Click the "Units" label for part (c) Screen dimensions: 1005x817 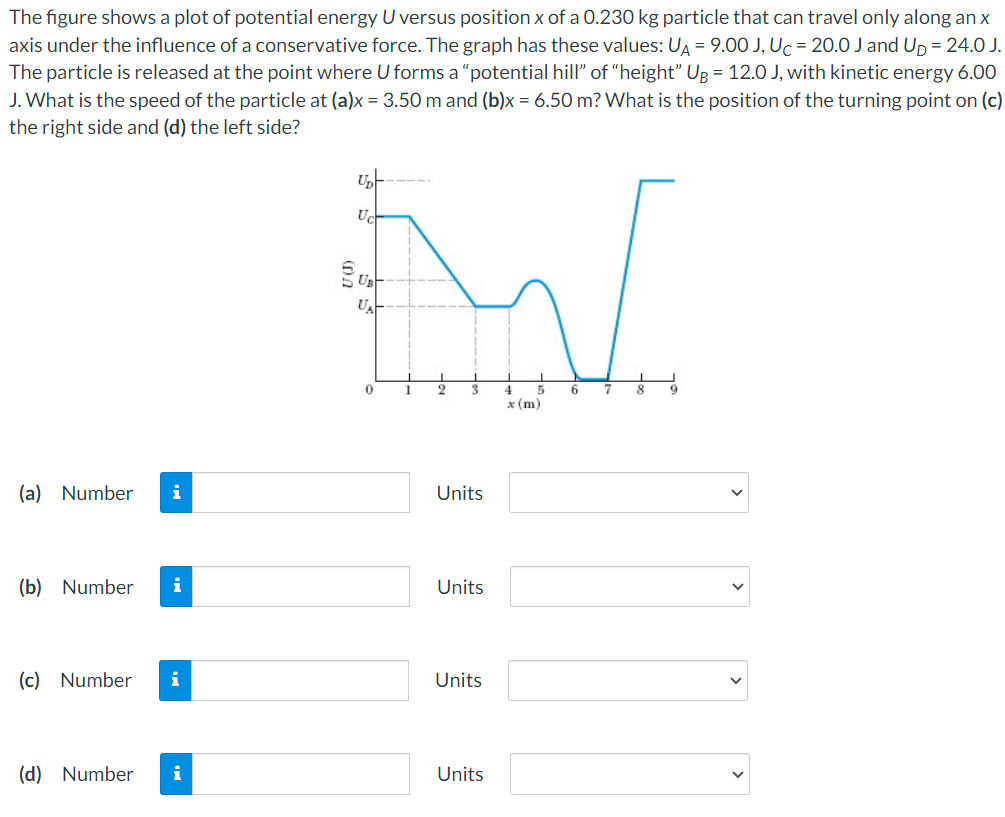[x=458, y=680]
